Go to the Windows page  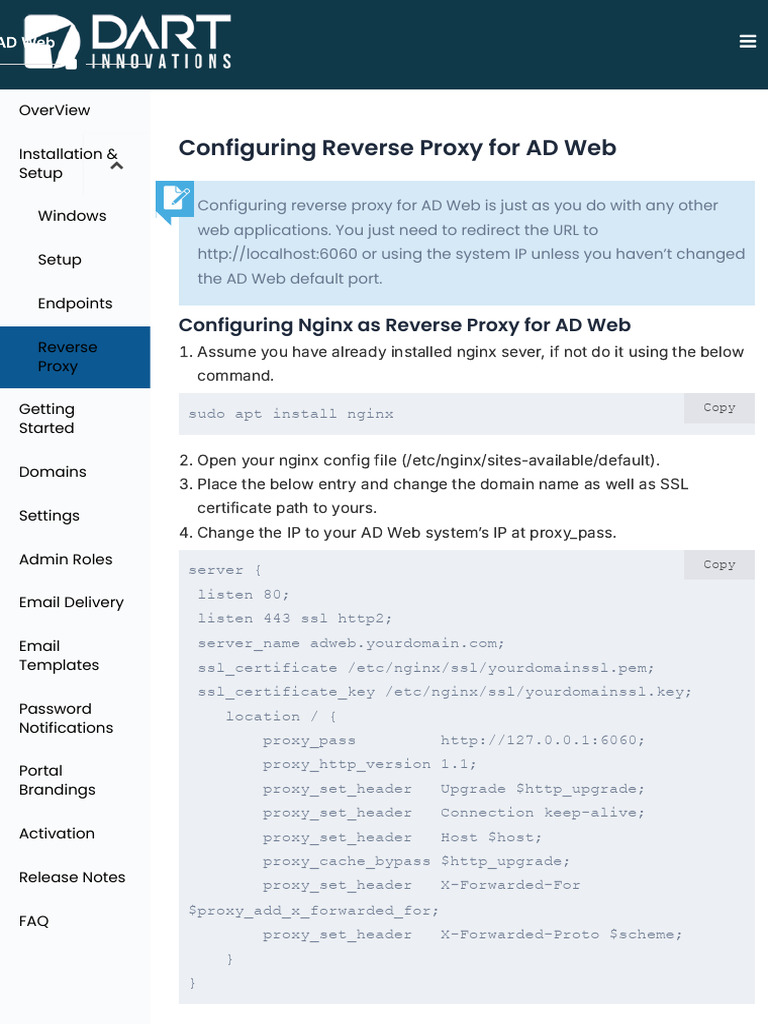(x=72, y=216)
